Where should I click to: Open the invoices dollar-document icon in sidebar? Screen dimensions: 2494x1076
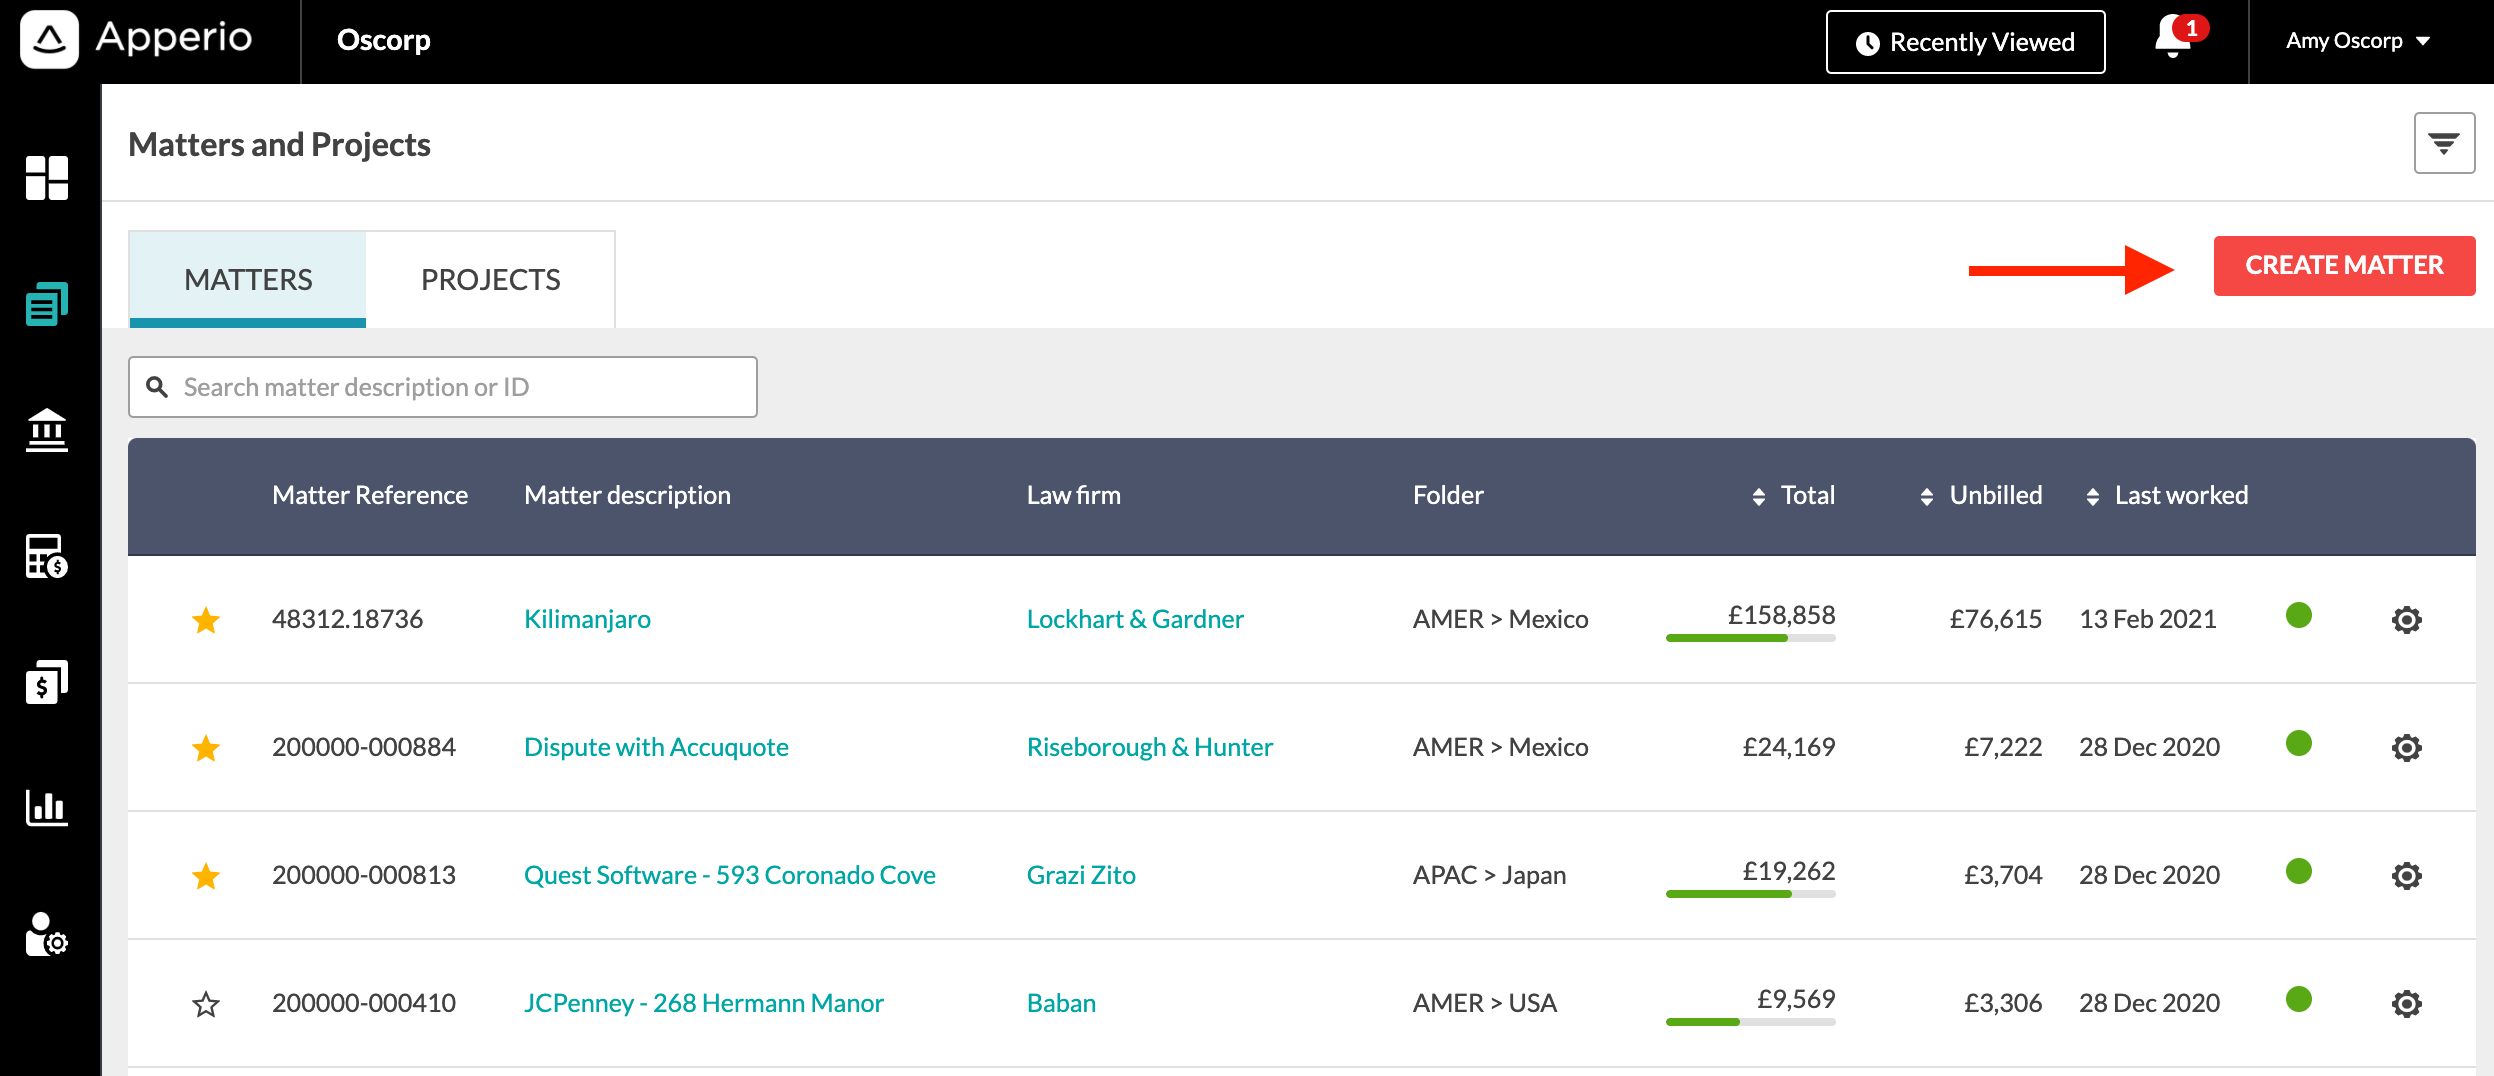pyautogui.click(x=47, y=682)
